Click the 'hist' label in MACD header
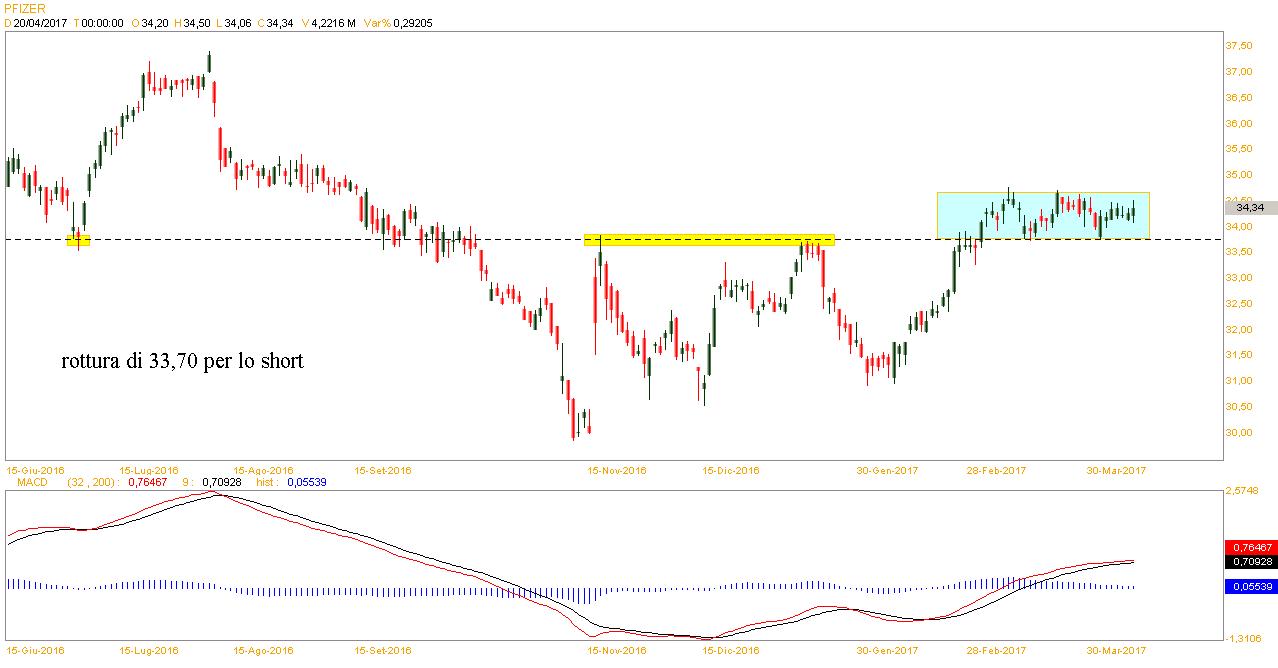The width and height of the screenshot is (1278, 668). coord(268,482)
